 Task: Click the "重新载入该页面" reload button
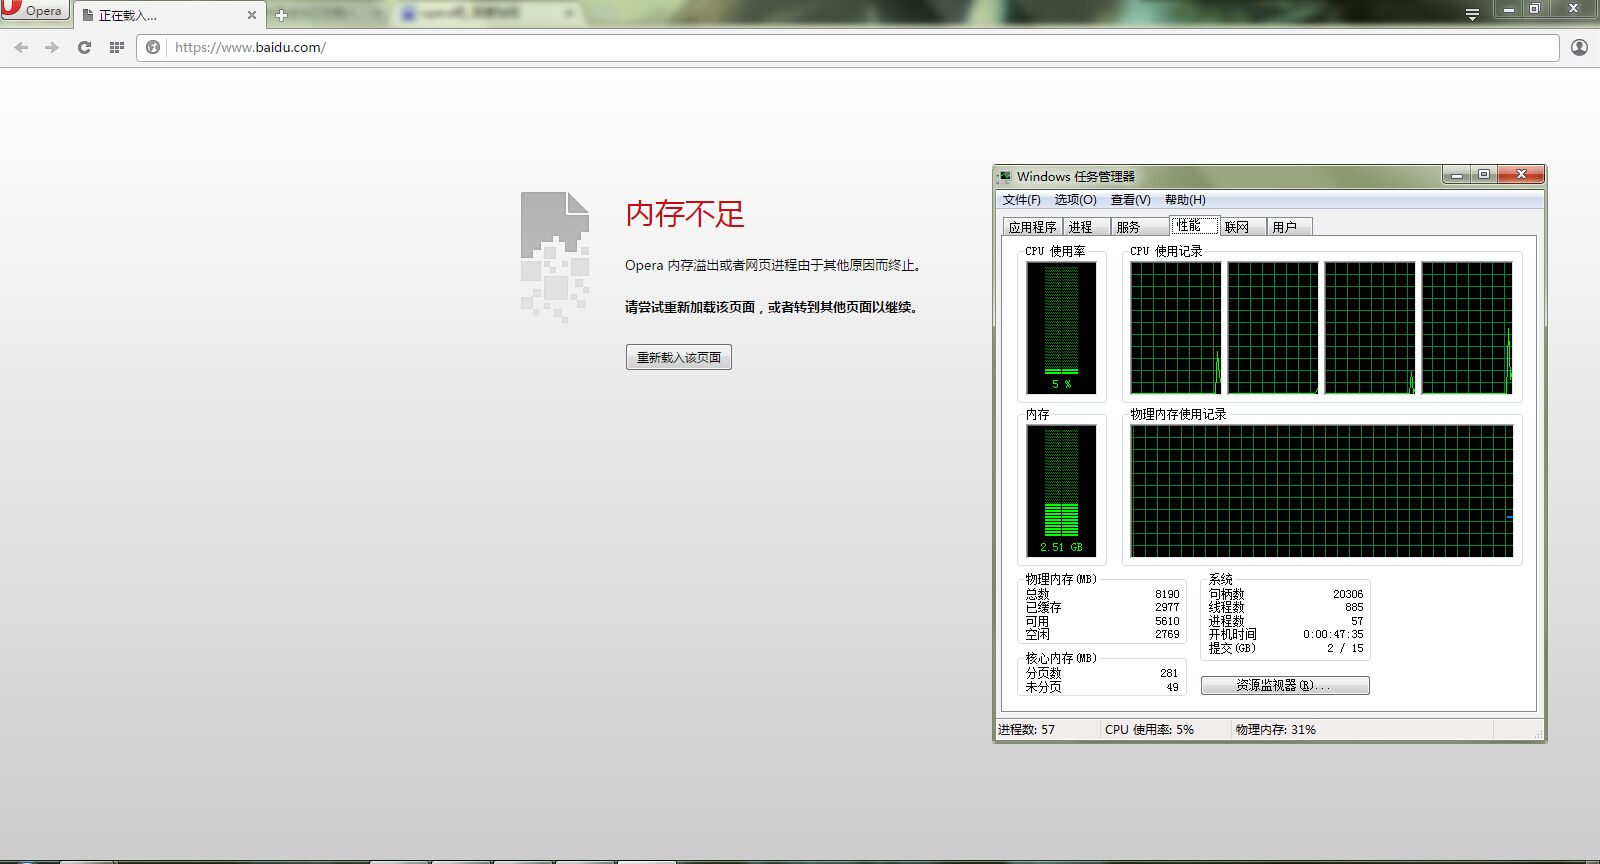tap(679, 357)
